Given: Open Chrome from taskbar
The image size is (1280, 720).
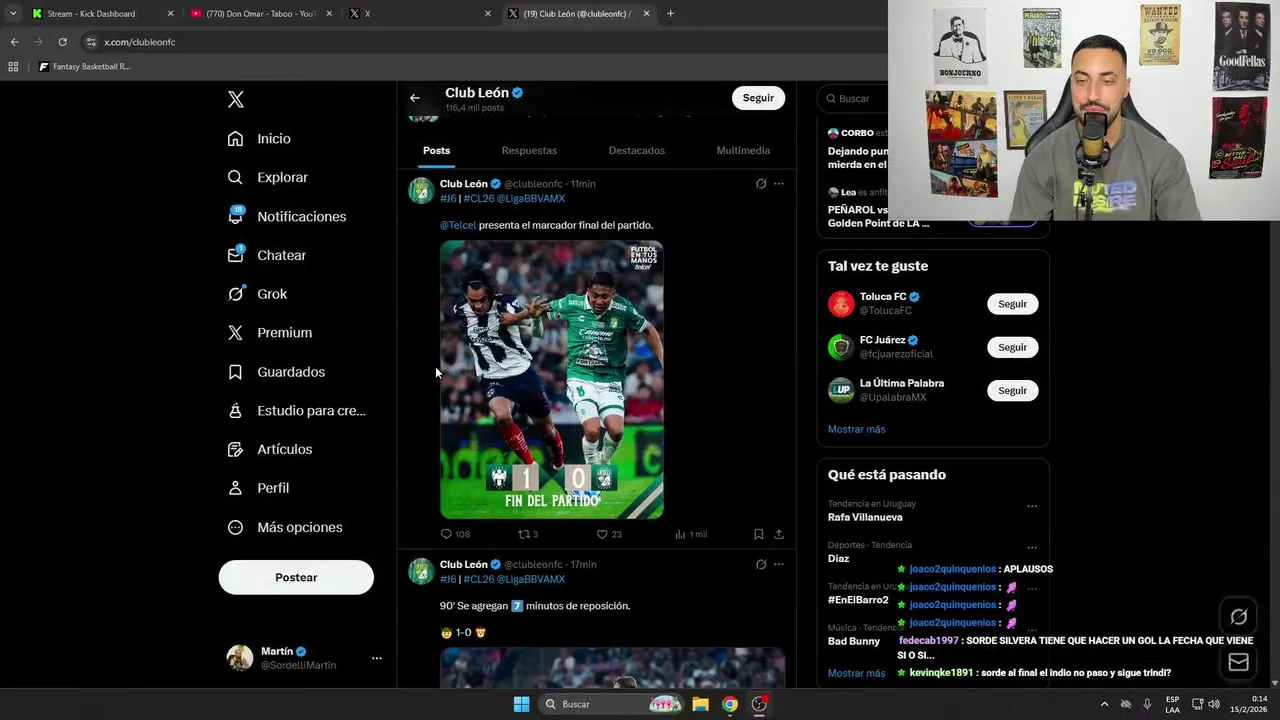Looking at the screenshot, I should pos(730,704).
